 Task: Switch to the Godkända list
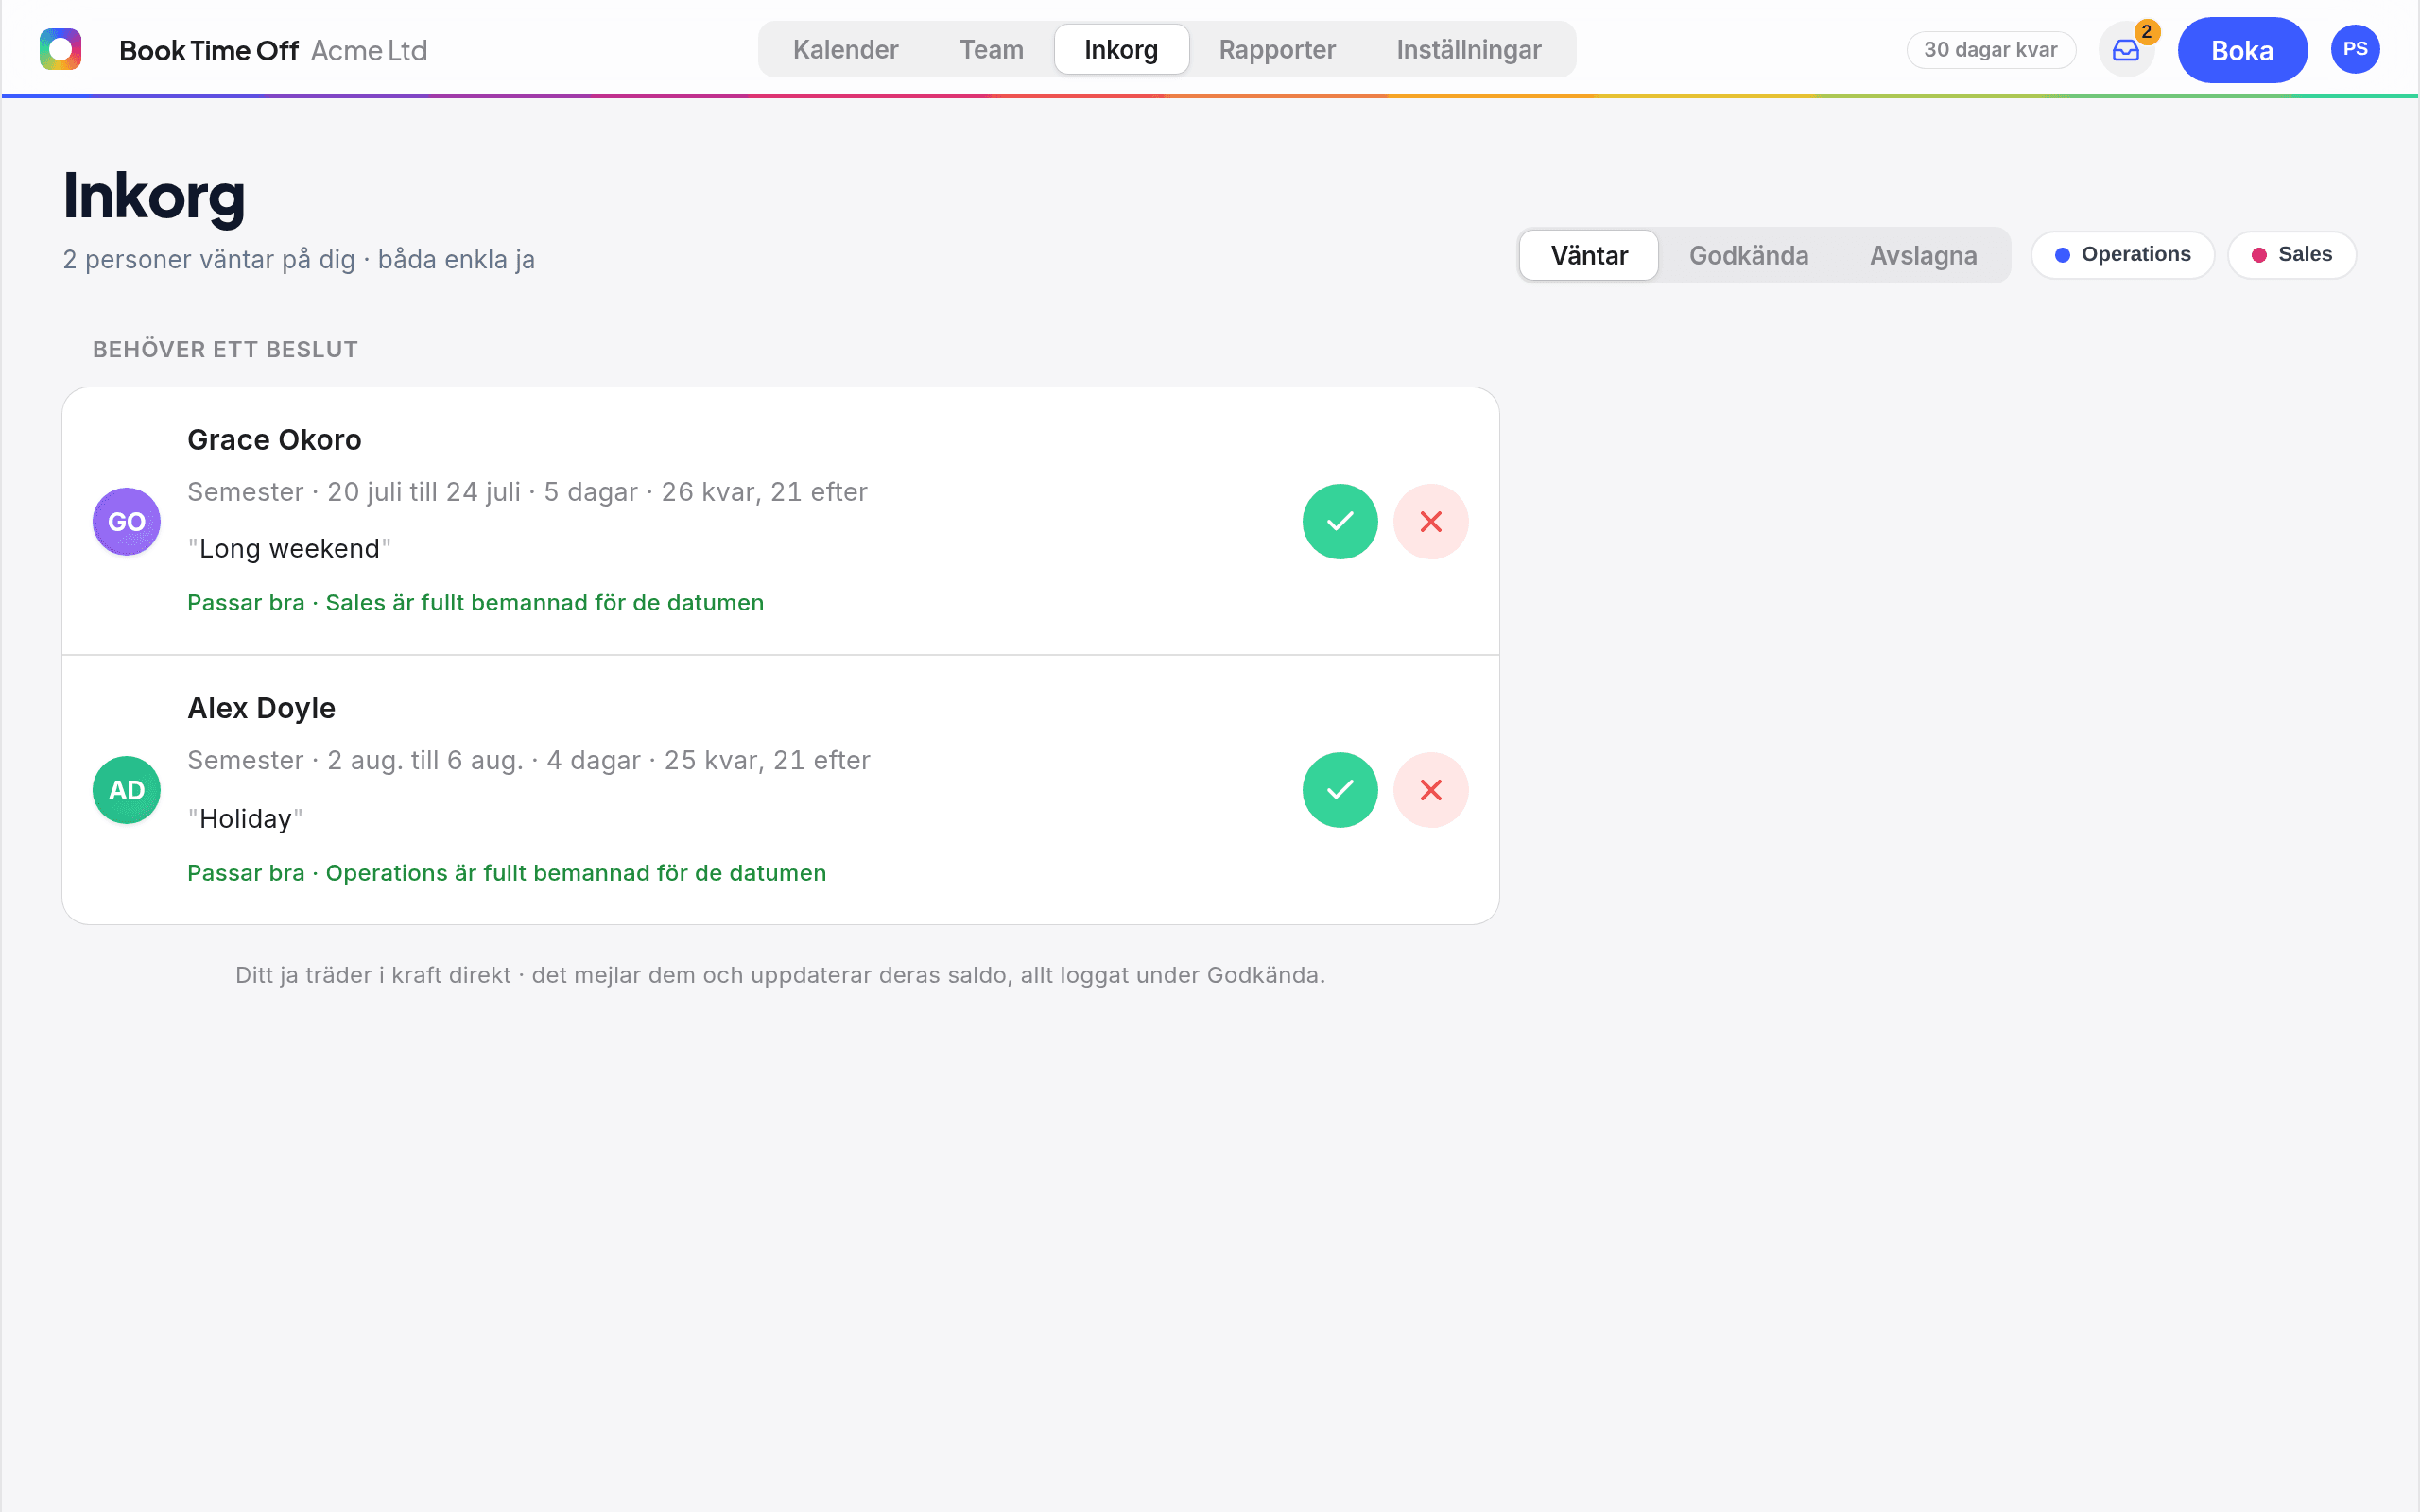pyautogui.click(x=1748, y=255)
